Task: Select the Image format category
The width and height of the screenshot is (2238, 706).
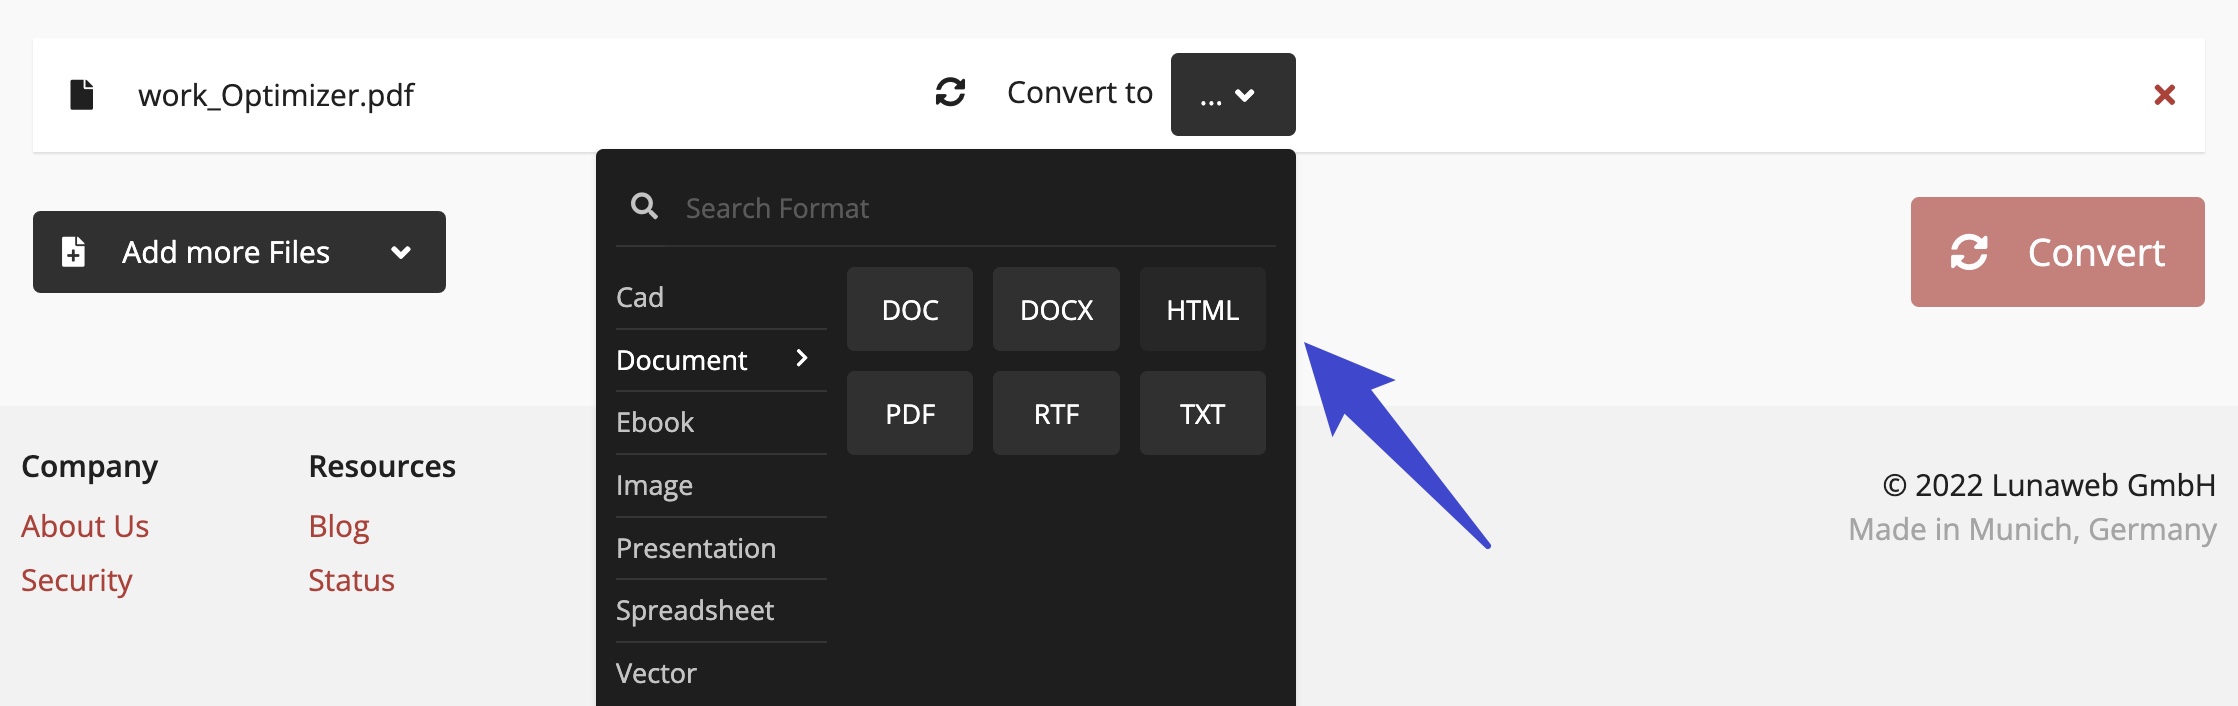Action: click(x=655, y=485)
